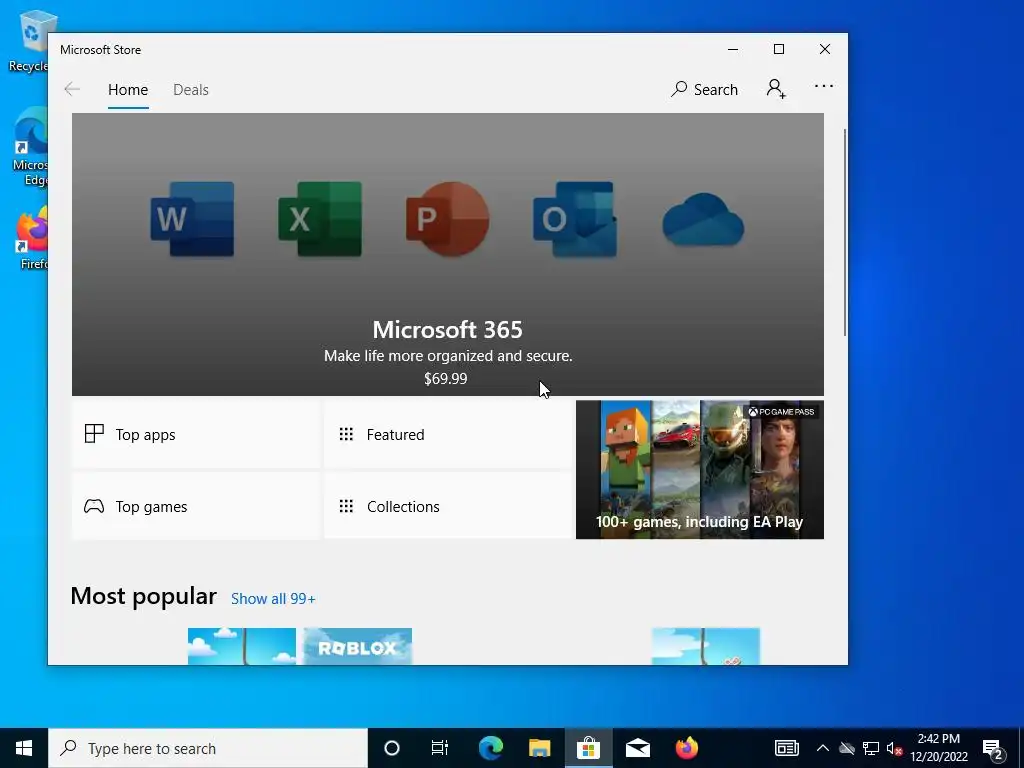
Task: Show hidden system tray icons
Action: pos(823,748)
